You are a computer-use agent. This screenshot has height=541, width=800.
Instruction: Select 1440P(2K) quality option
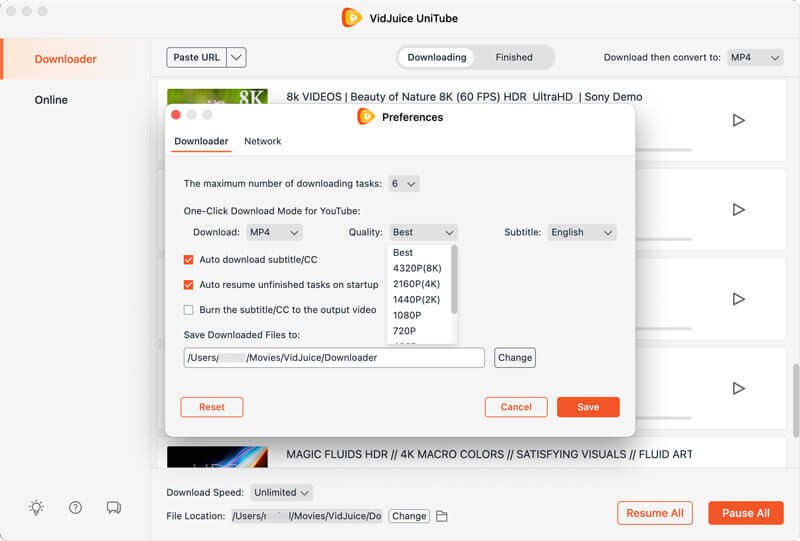point(416,300)
